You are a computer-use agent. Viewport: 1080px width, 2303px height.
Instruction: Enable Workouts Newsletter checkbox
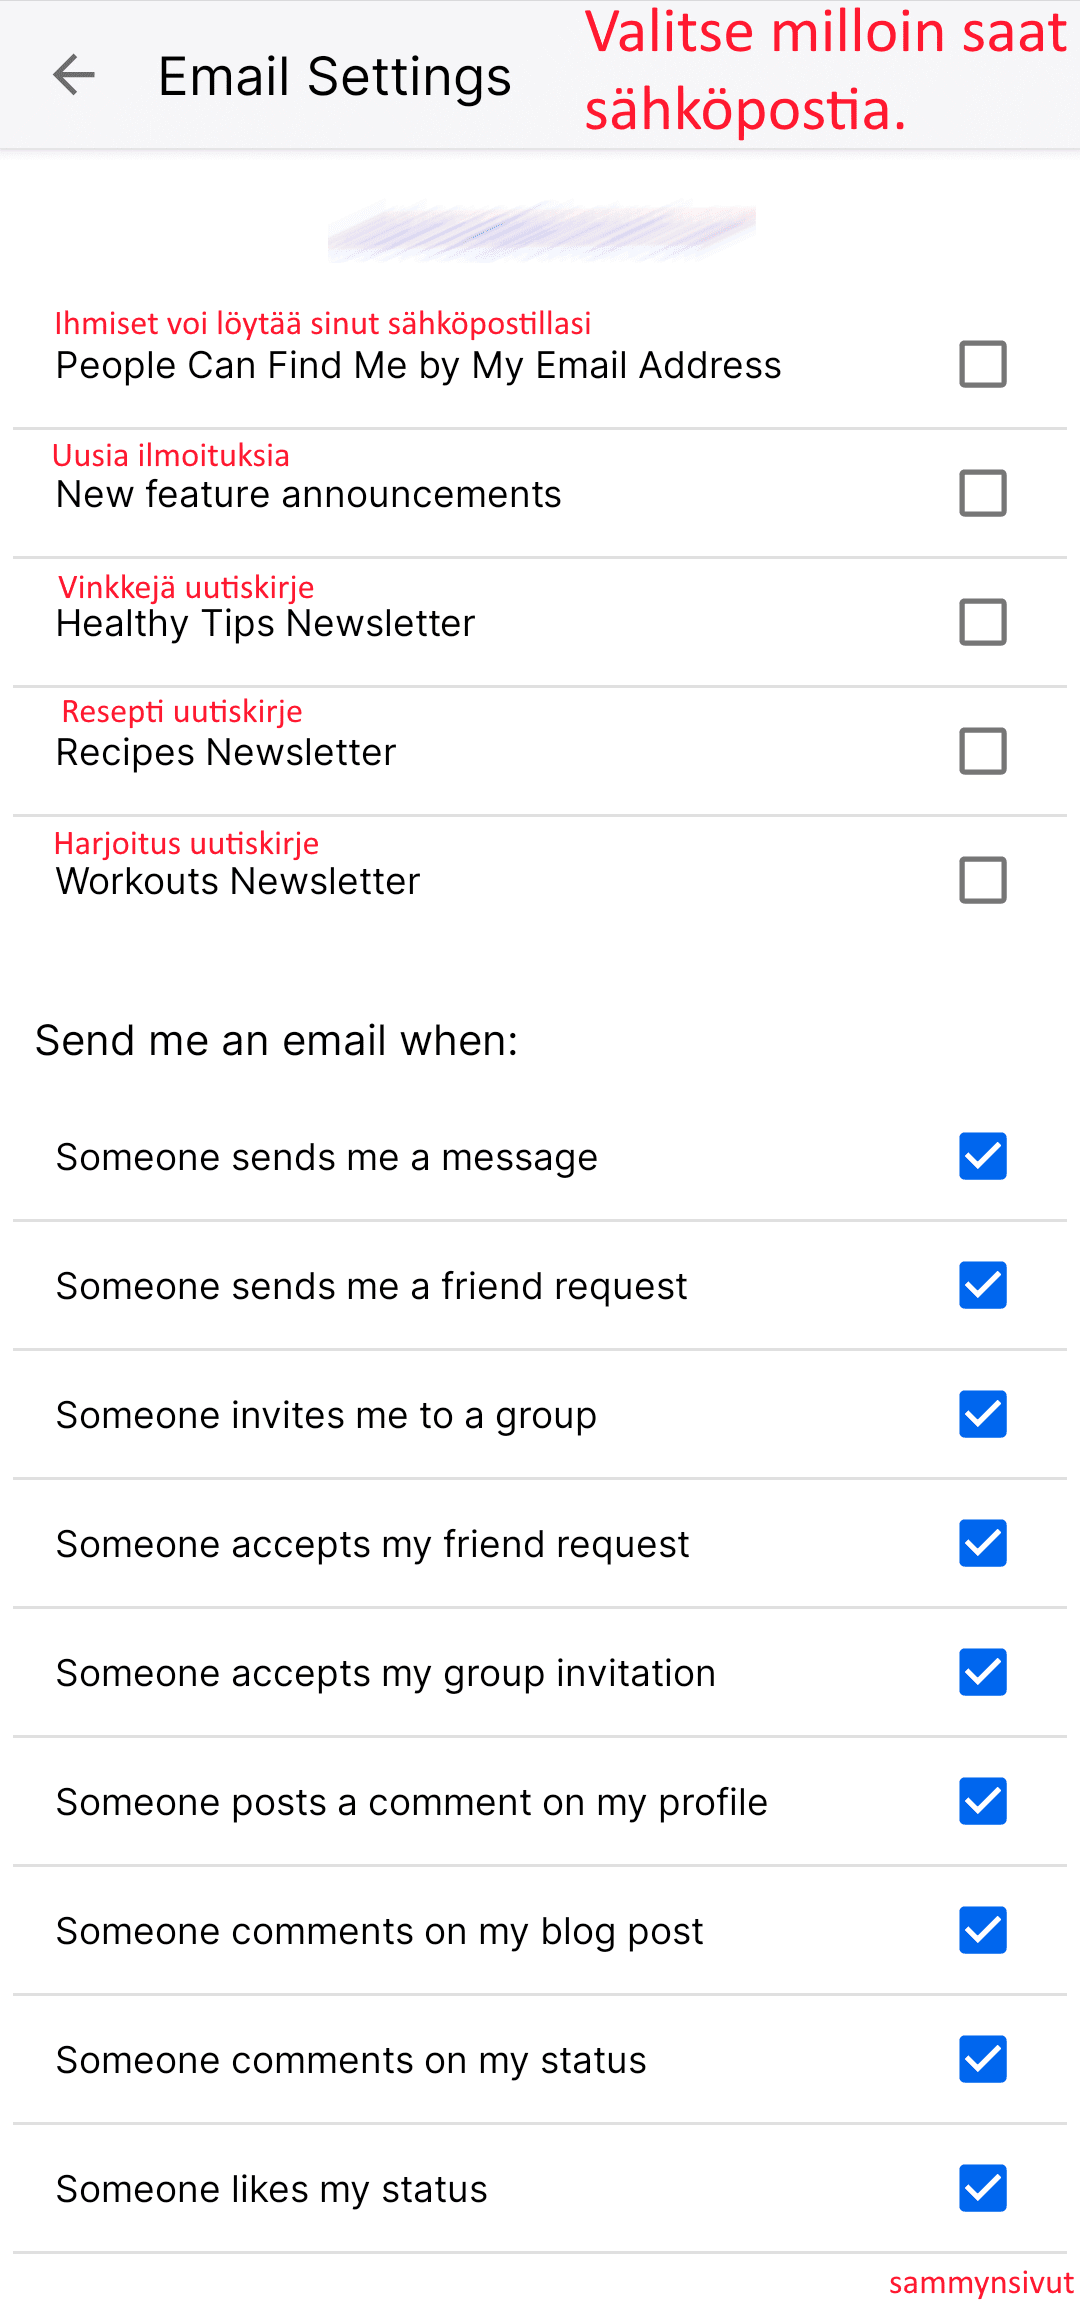[982, 880]
